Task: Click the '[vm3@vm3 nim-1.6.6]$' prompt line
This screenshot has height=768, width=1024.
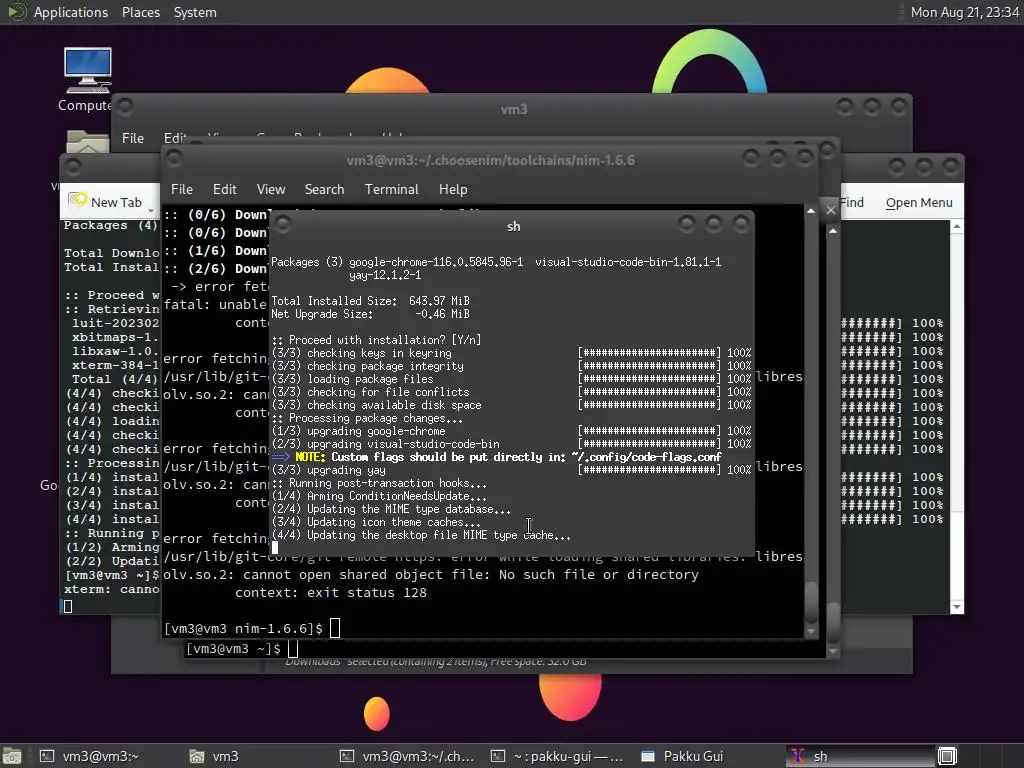Action: coord(243,629)
